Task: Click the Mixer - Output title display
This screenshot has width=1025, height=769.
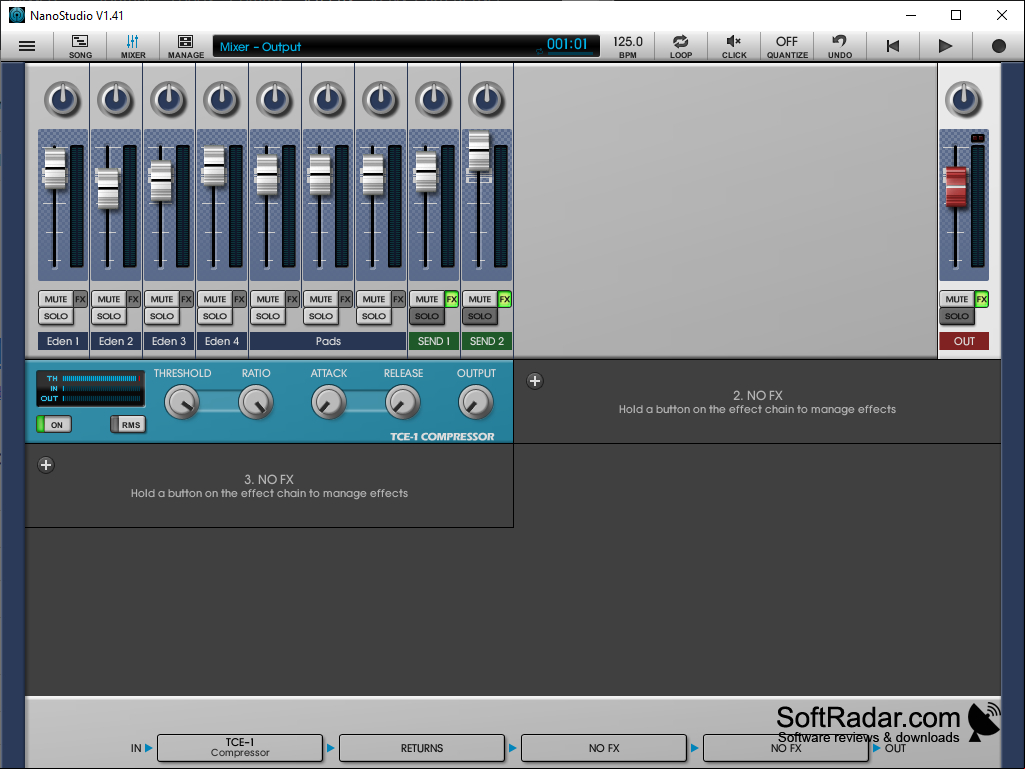Action: pos(260,46)
